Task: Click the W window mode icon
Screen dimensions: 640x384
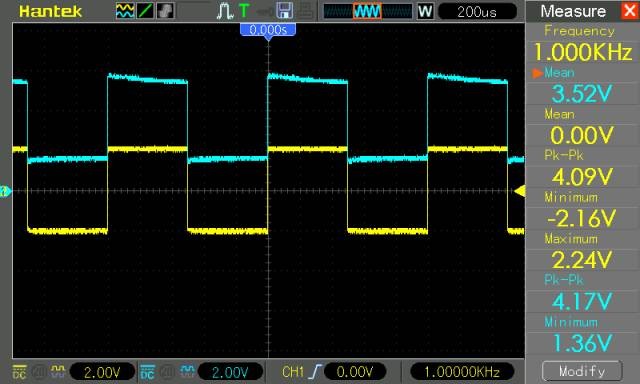Action: click(x=425, y=11)
